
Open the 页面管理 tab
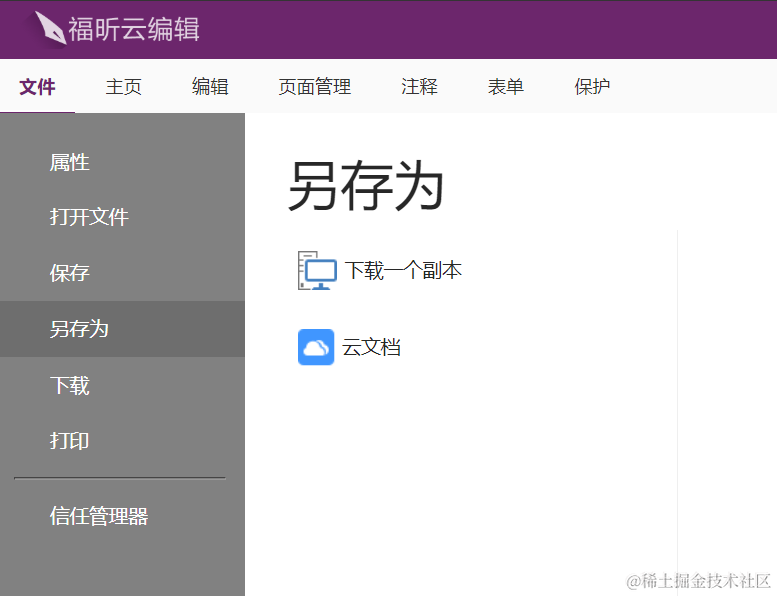[x=315, y=87]
